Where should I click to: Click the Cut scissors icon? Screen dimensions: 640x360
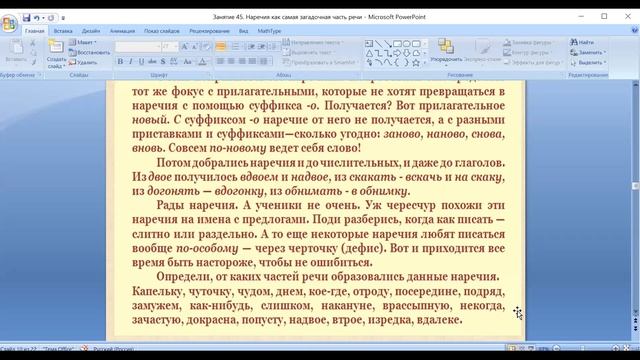pos(33,42)
